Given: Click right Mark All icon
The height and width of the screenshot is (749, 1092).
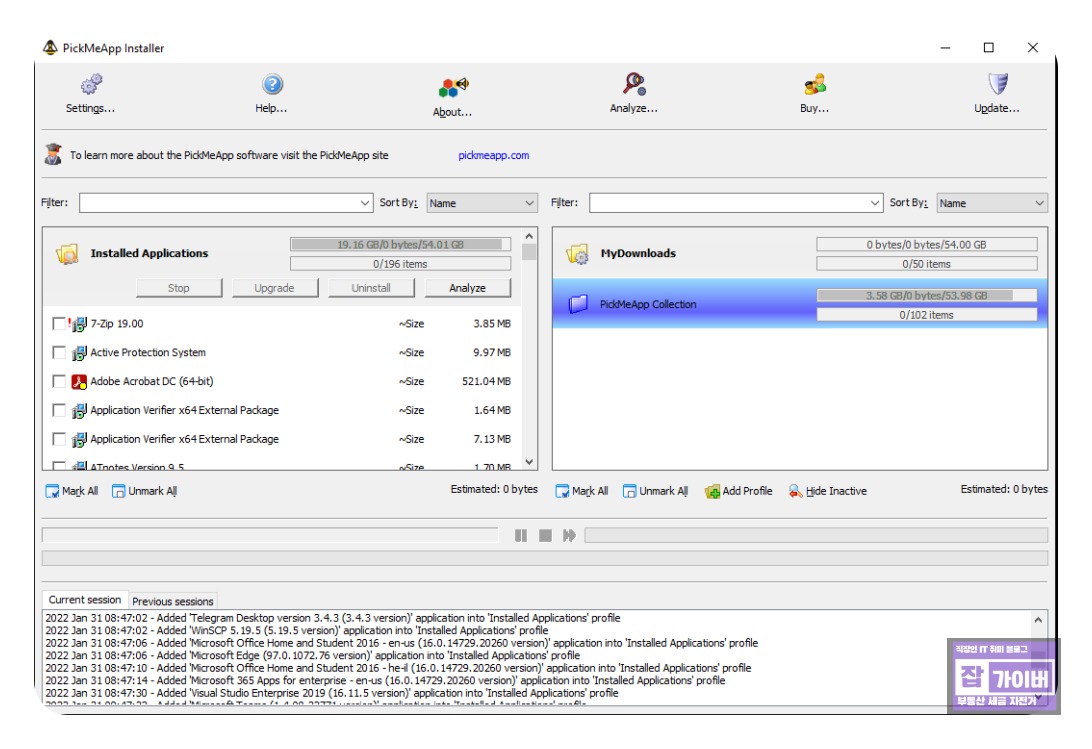Looking at the screenshot, I should [x=562, y=491].
